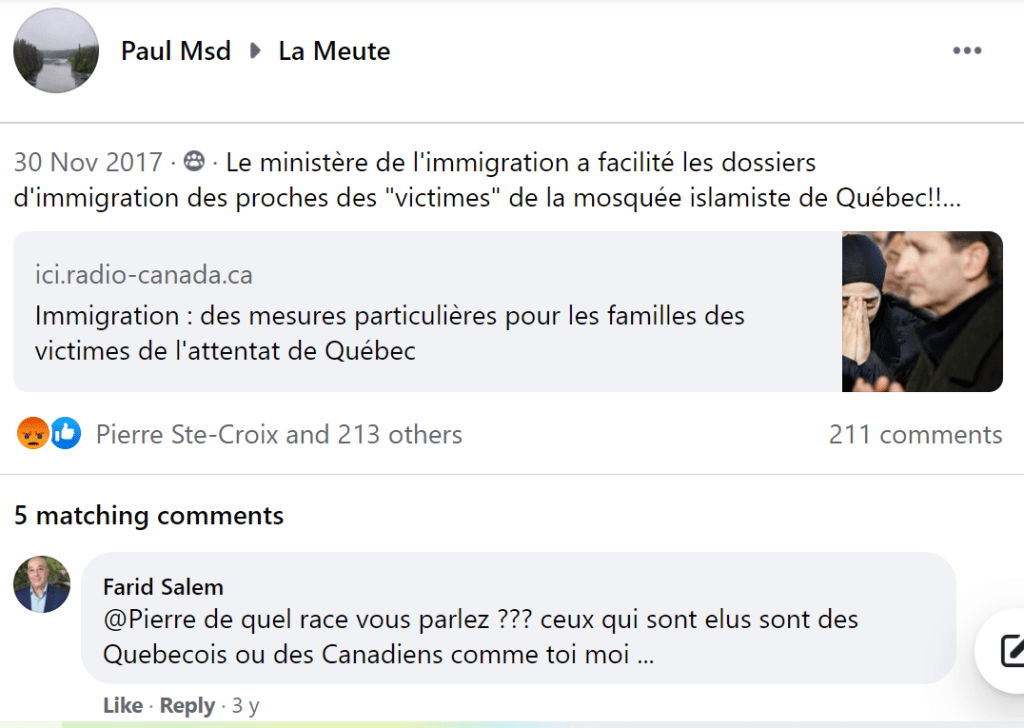Click the new message compose icon
The width and height of the screenshot is (1024, 728).
tap(1012, 651)
